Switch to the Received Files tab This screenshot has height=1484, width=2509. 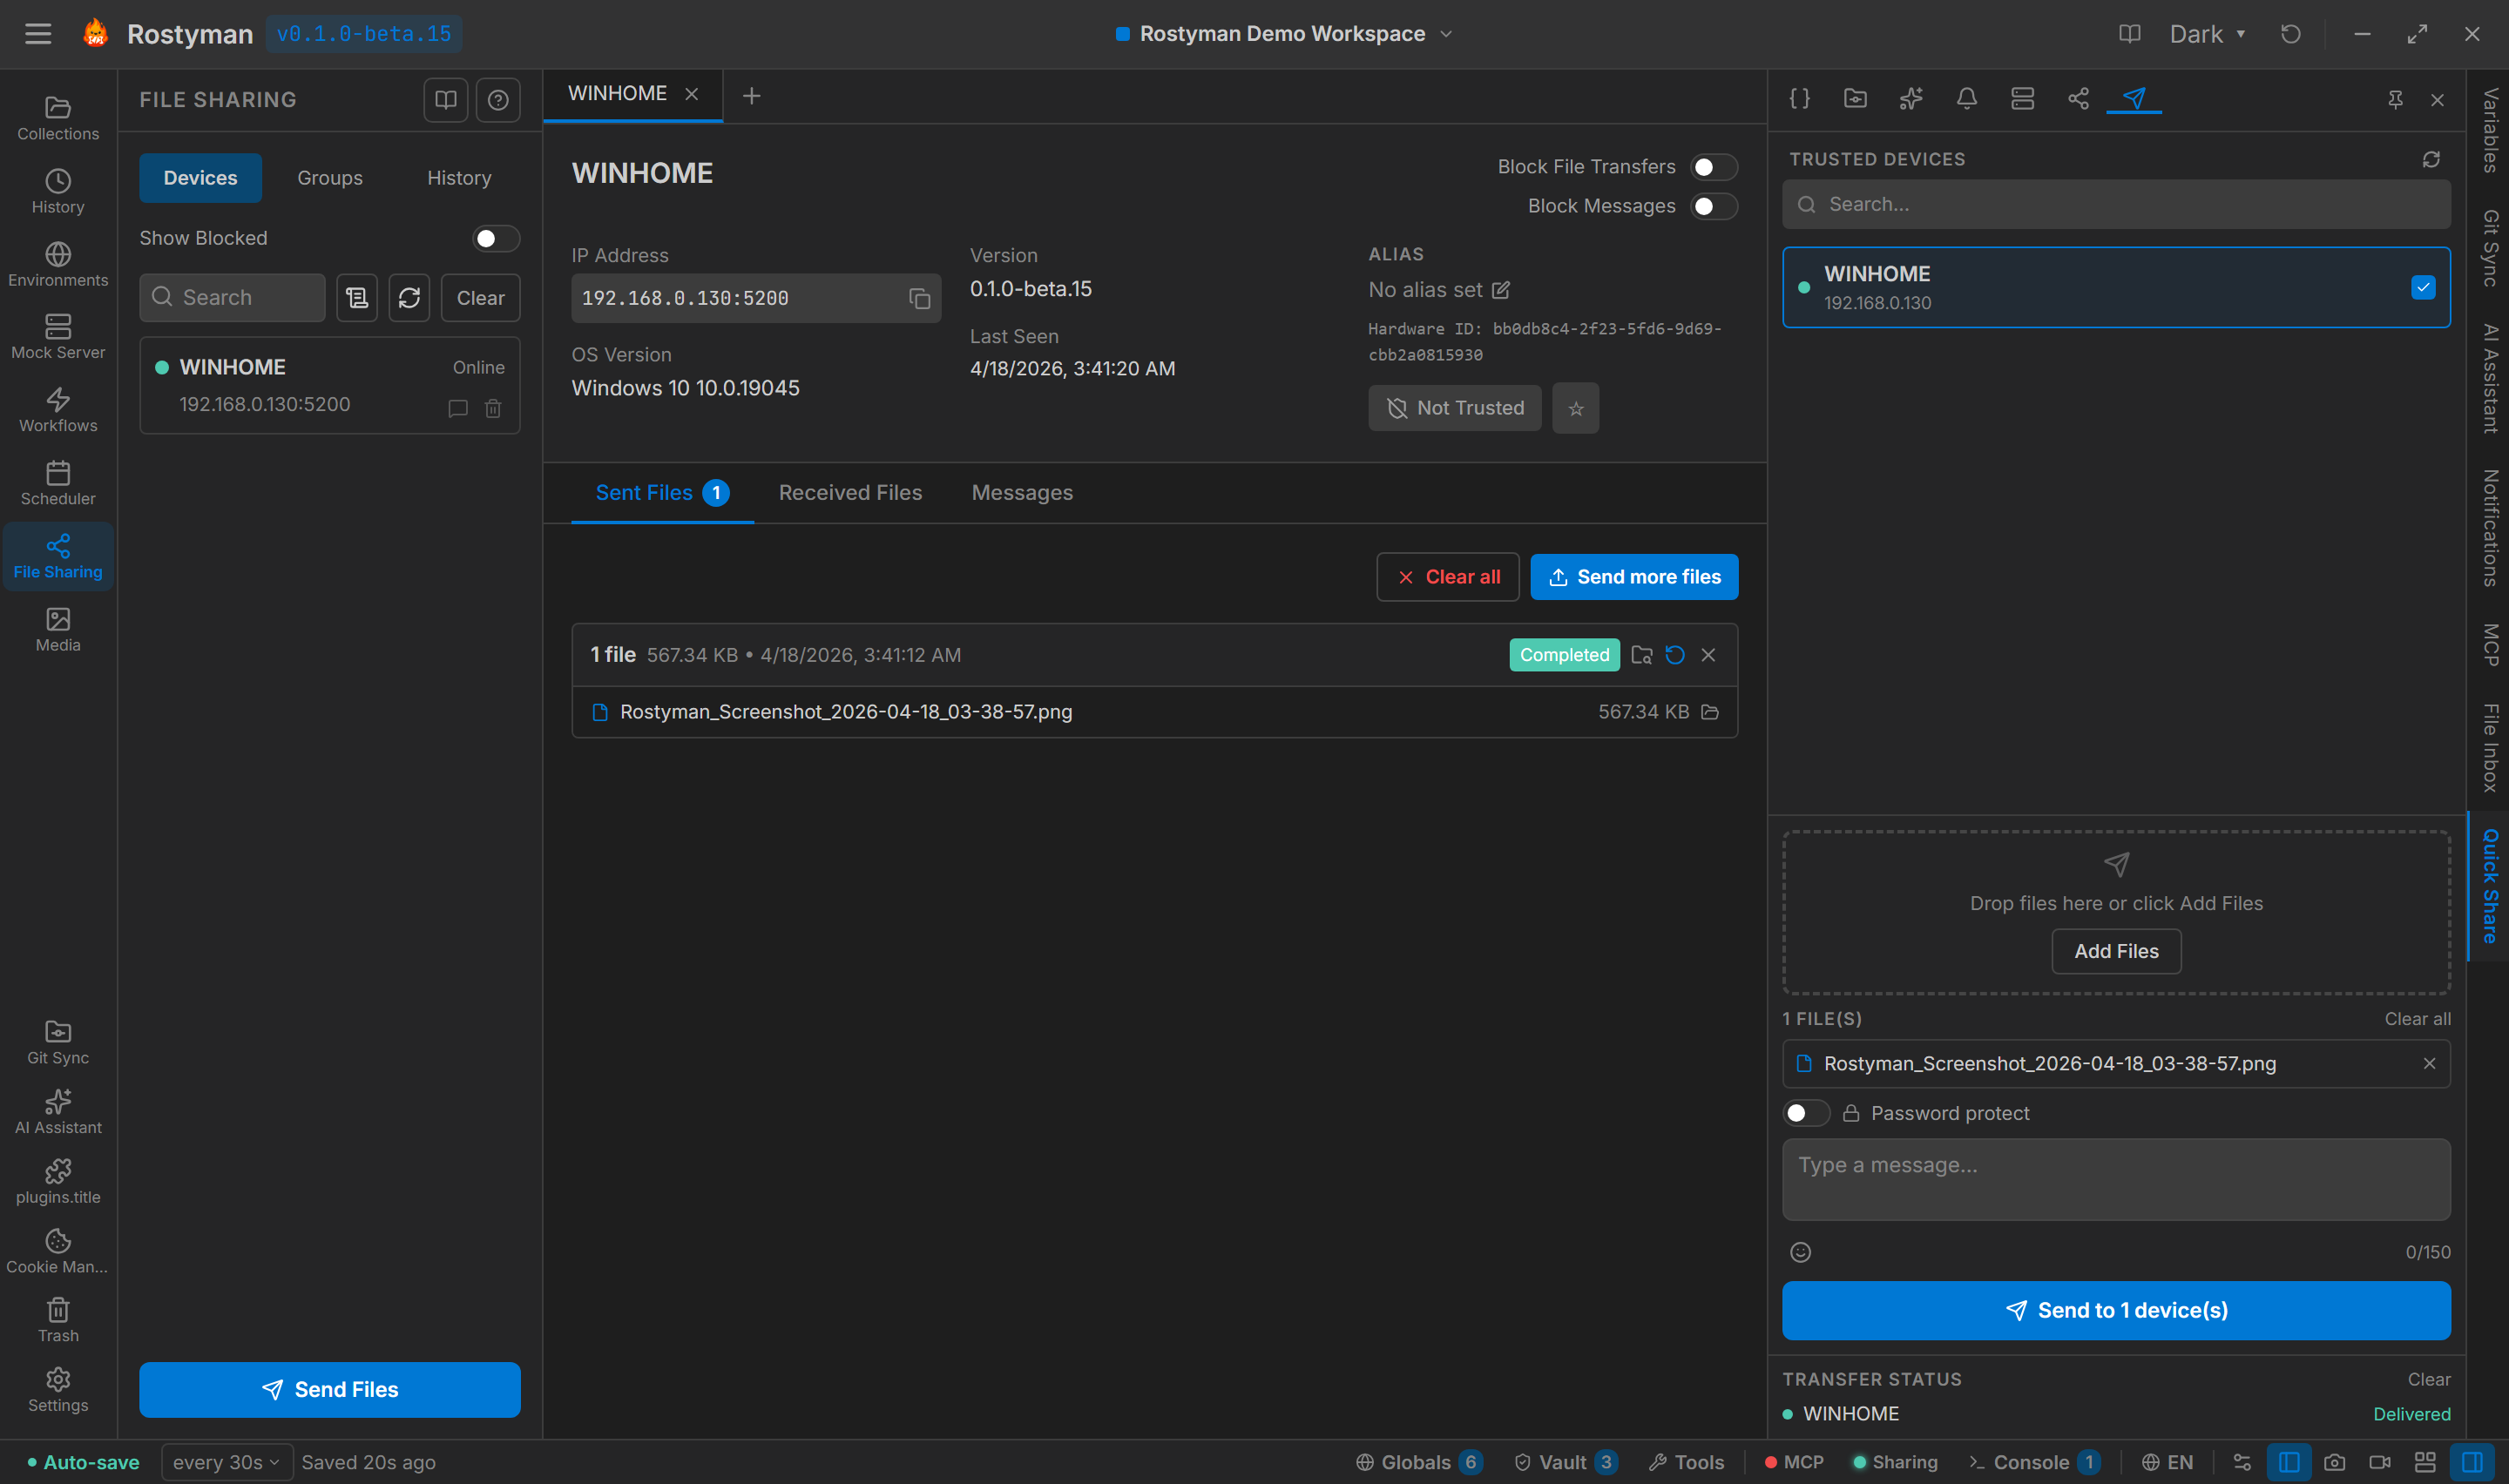click(x=850, y=493)
